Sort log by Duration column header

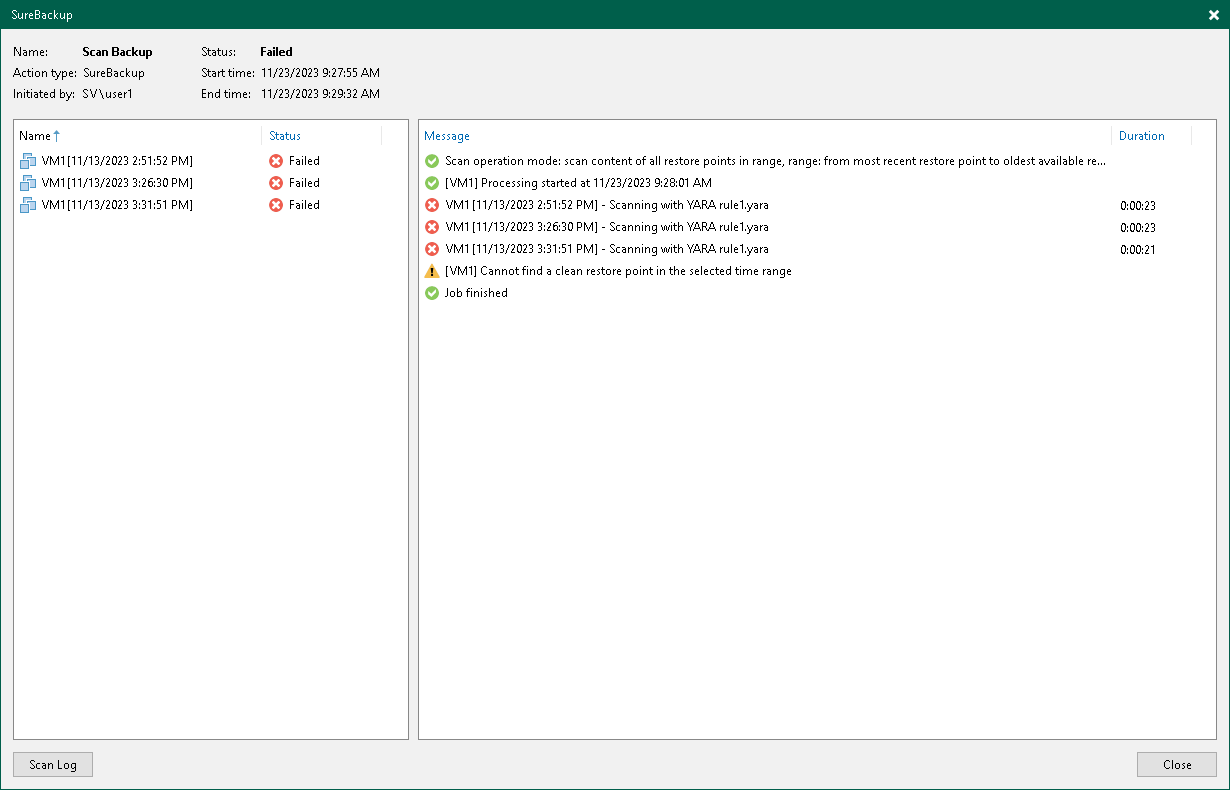1141,136
